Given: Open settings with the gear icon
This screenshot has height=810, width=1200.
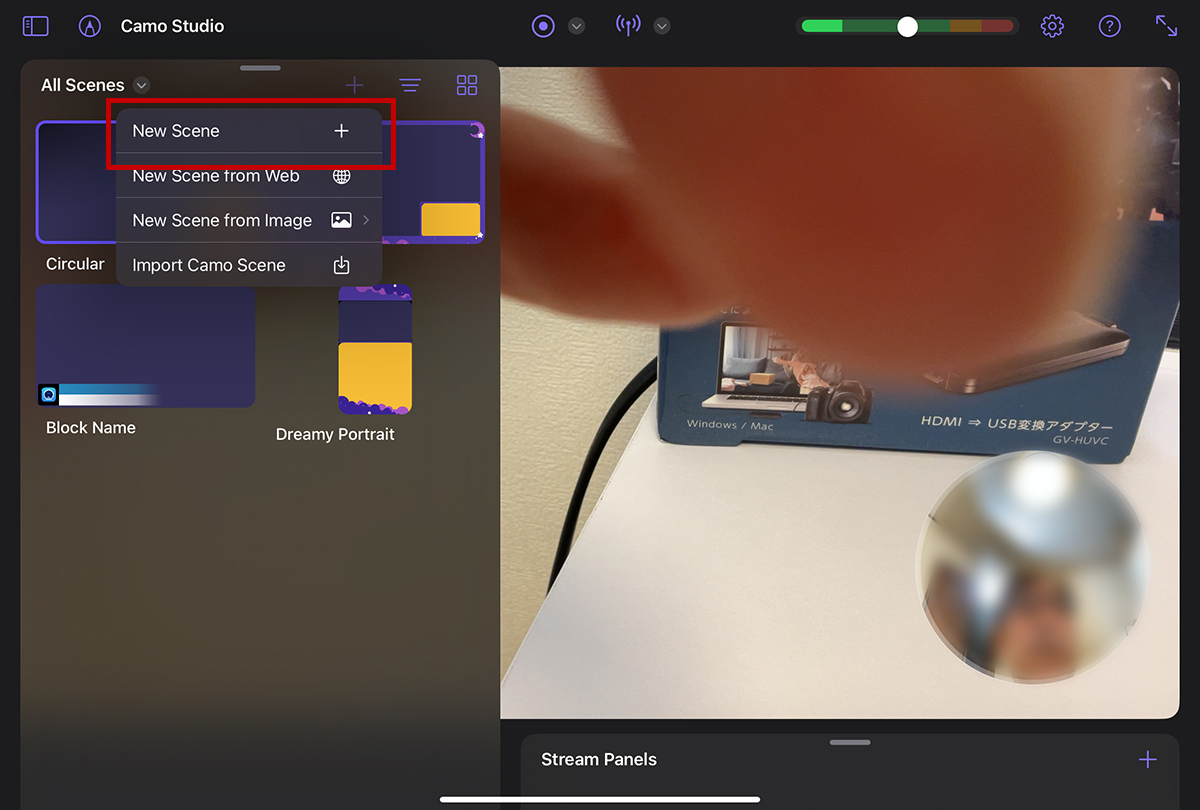Looking at the screenshot, I should click(x=1052, y=26).
